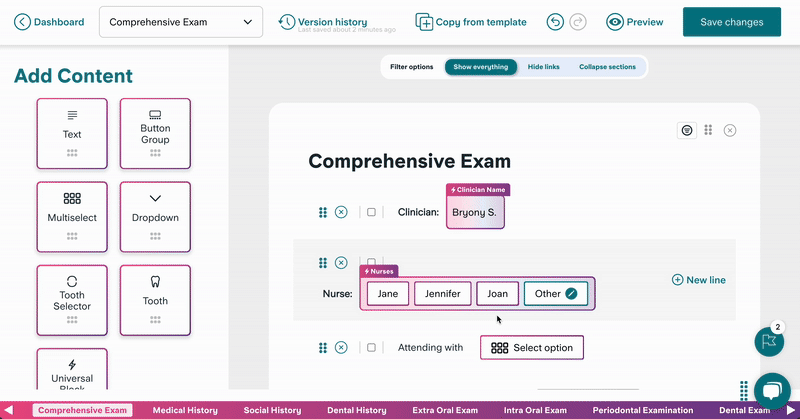Edit the Other option pencil icon

[571, 293]
